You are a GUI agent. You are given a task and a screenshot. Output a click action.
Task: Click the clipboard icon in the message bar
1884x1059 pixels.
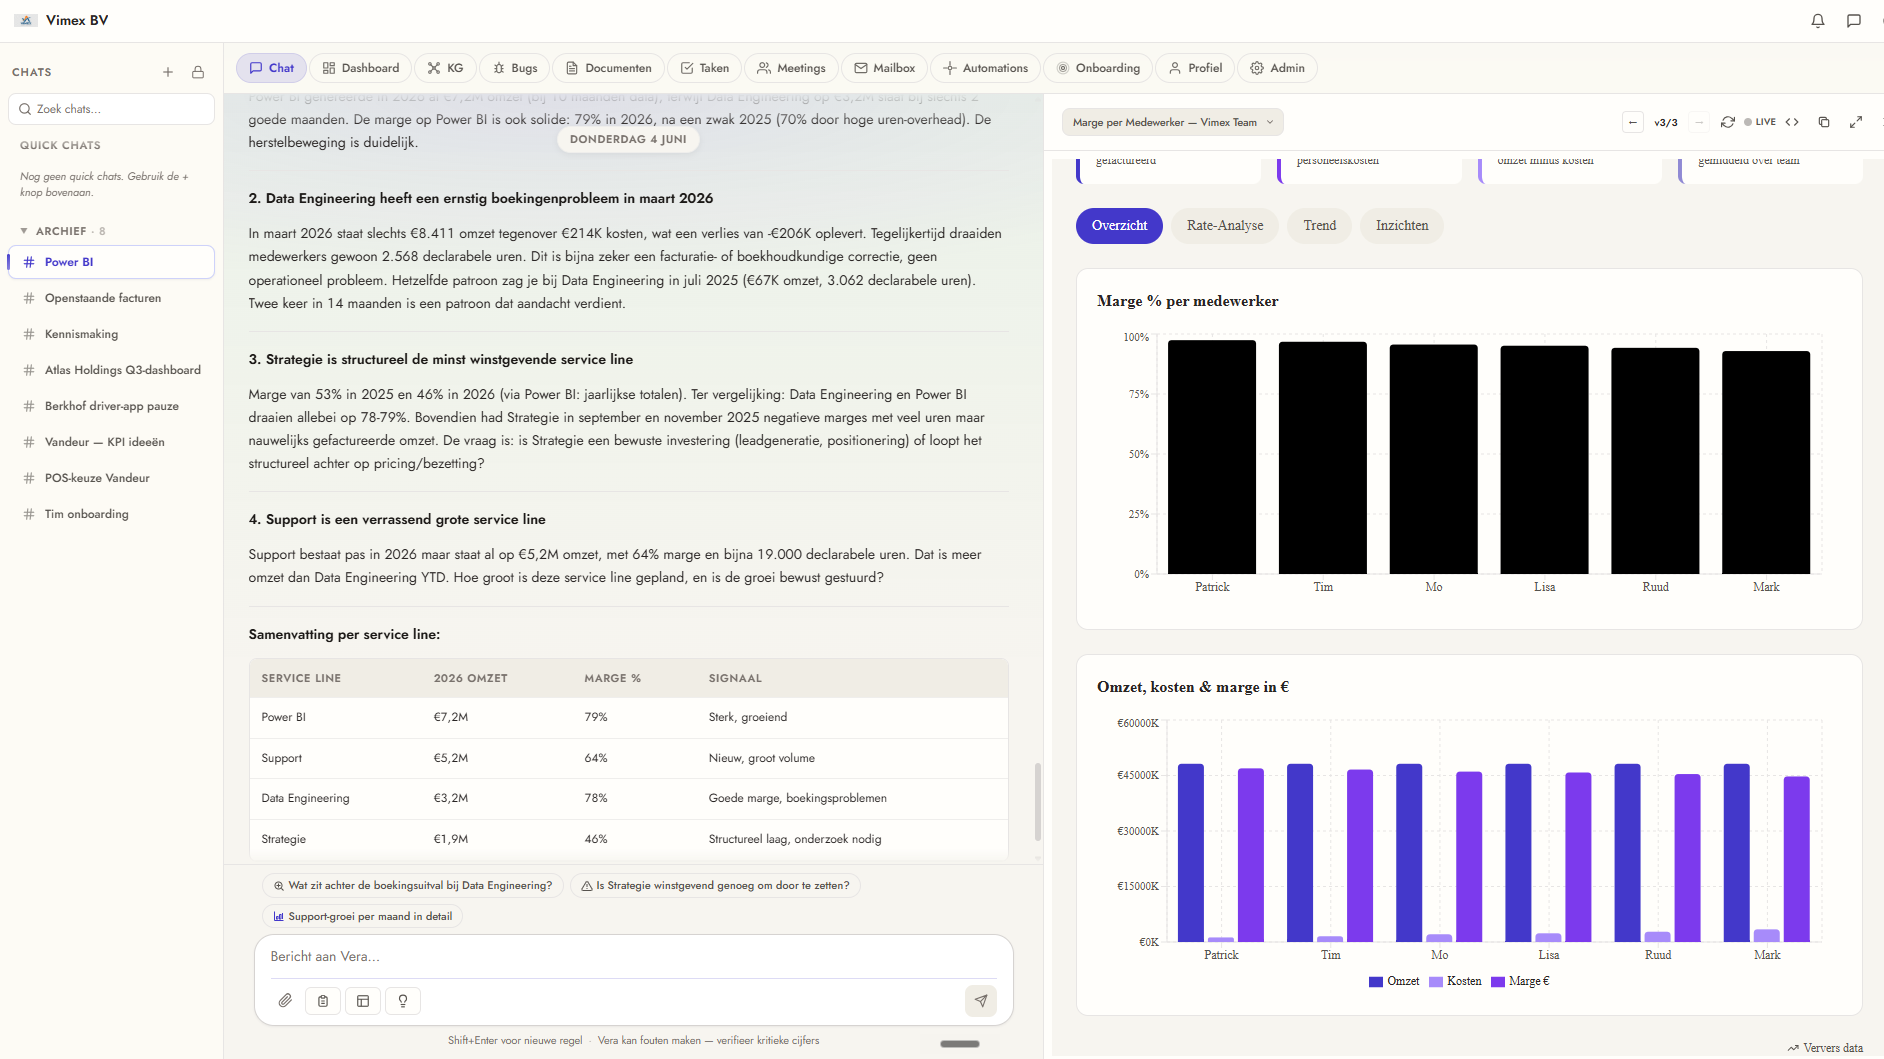(x=323, y=1000)
